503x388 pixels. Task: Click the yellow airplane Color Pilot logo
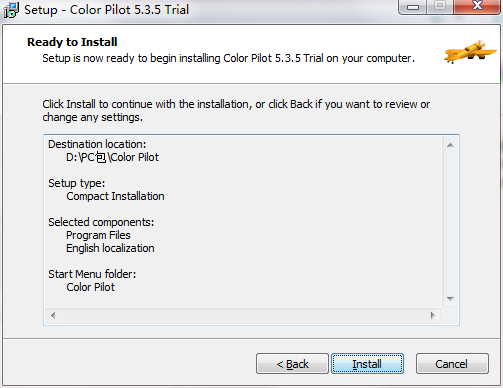tap(470, 51)
